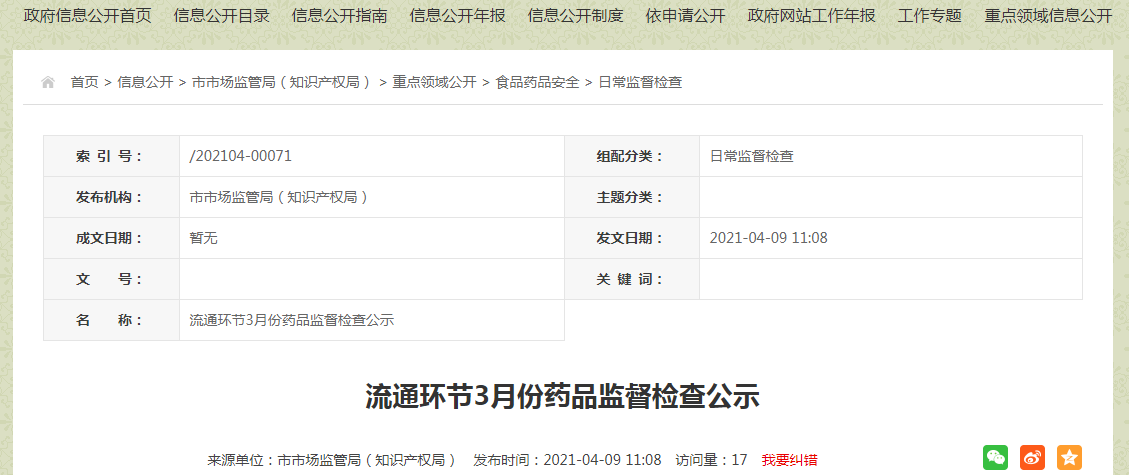The height and width of the screenshot is (475, 1129).
Task: Click the 主题分类 label cell
Action: tap(632, 197)
